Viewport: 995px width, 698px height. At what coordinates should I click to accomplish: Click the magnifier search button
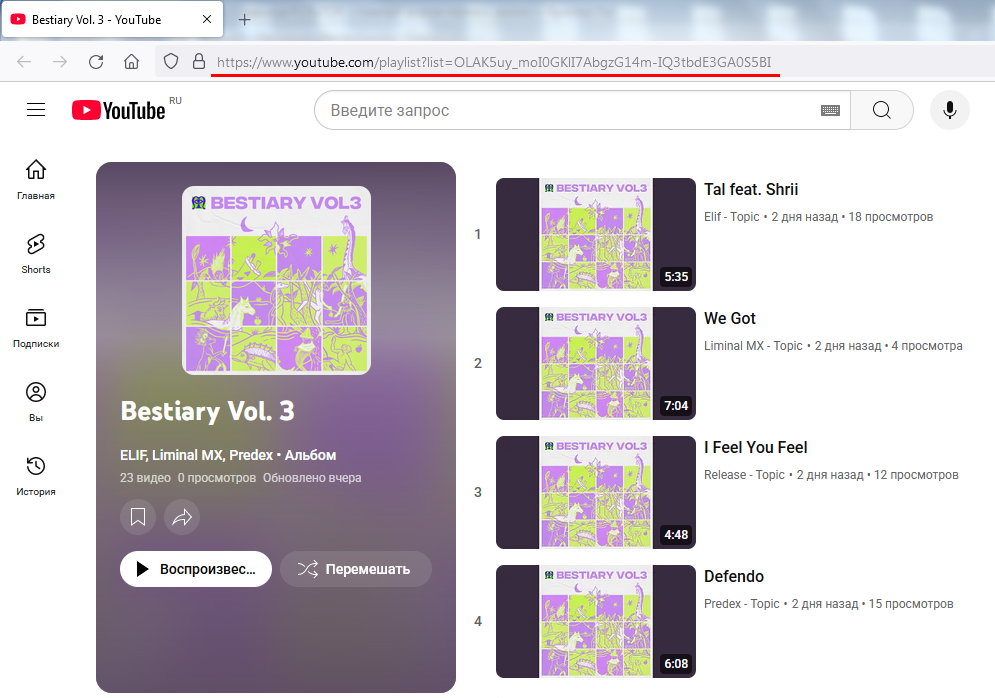click(881, 110)
